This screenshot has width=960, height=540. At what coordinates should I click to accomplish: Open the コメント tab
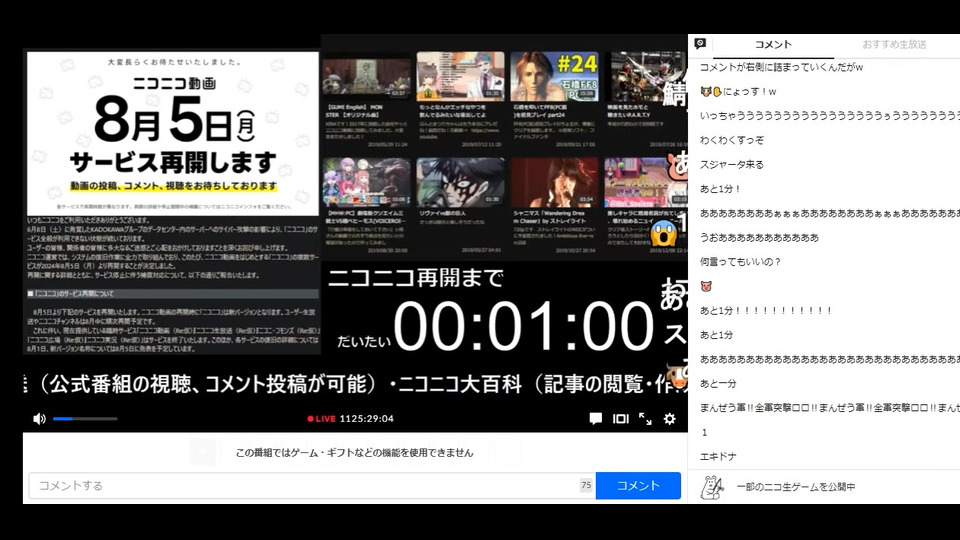[x=773, y=45]
